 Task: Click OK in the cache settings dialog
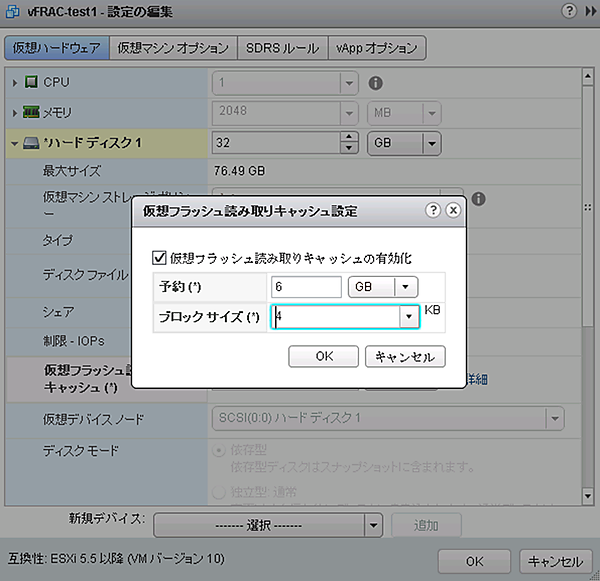(x=323, y=356)
